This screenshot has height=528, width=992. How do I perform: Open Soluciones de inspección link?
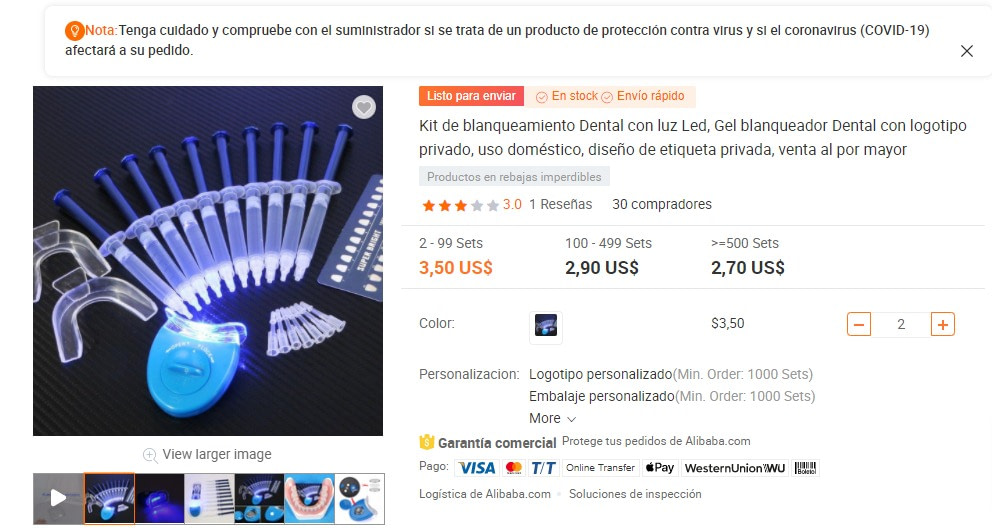click(x=635, y=494)
